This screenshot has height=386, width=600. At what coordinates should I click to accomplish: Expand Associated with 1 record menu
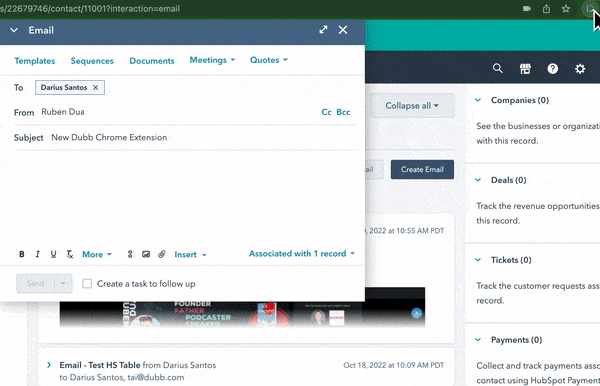coord(302,254)
